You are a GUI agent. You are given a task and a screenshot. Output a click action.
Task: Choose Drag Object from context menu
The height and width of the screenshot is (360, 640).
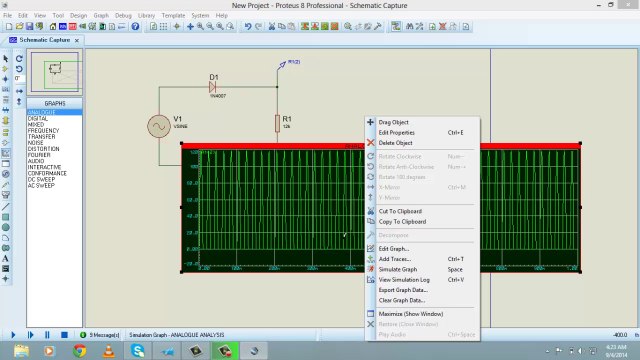422,122
